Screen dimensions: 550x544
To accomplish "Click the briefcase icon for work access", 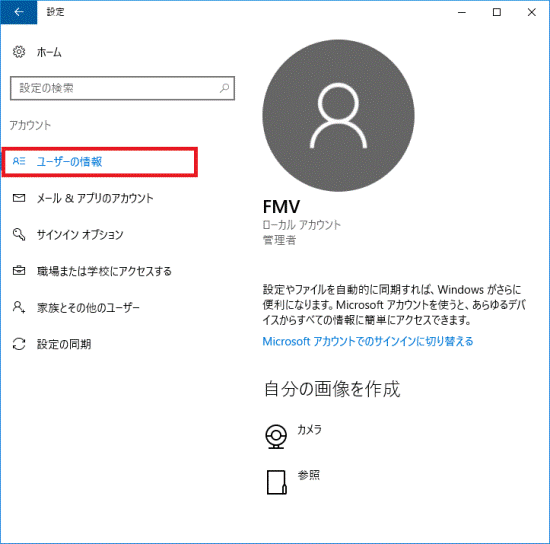I will [x=19, y=270].
